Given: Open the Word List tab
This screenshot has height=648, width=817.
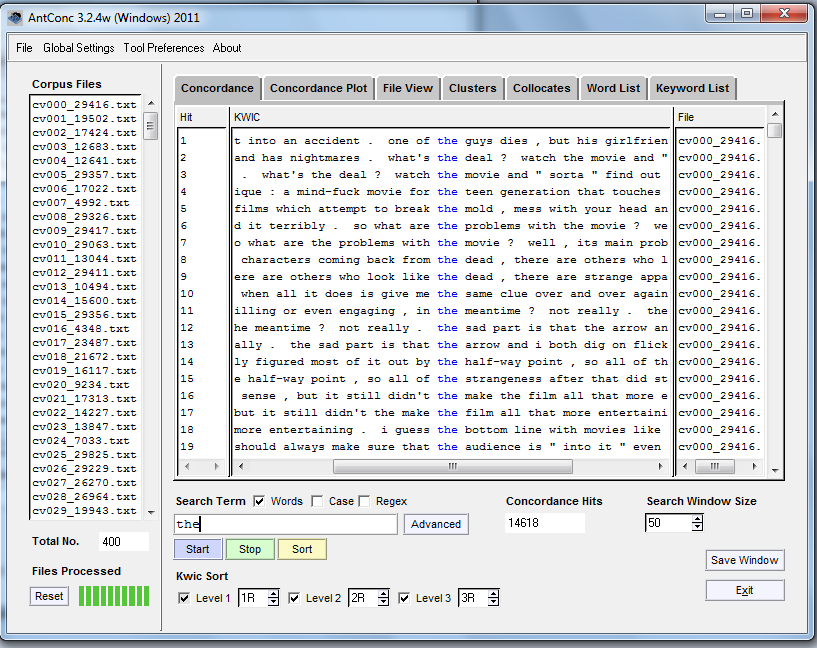Looking at the screenshot, I should pos(613,88).
